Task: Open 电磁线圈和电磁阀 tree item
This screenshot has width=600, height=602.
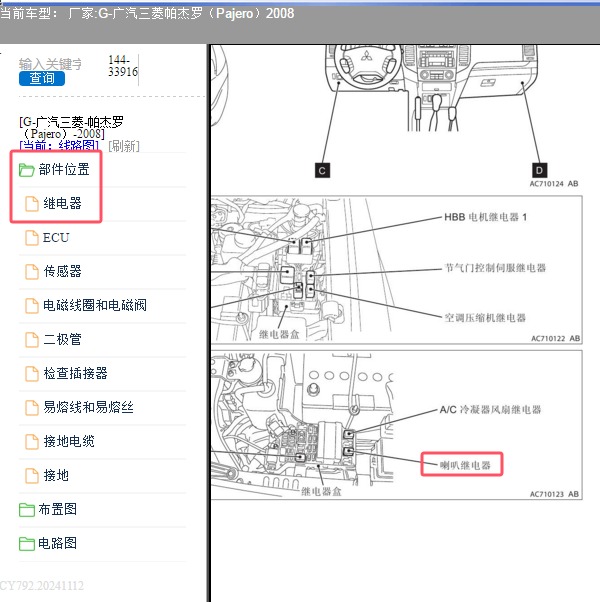Action: [95, 305]
